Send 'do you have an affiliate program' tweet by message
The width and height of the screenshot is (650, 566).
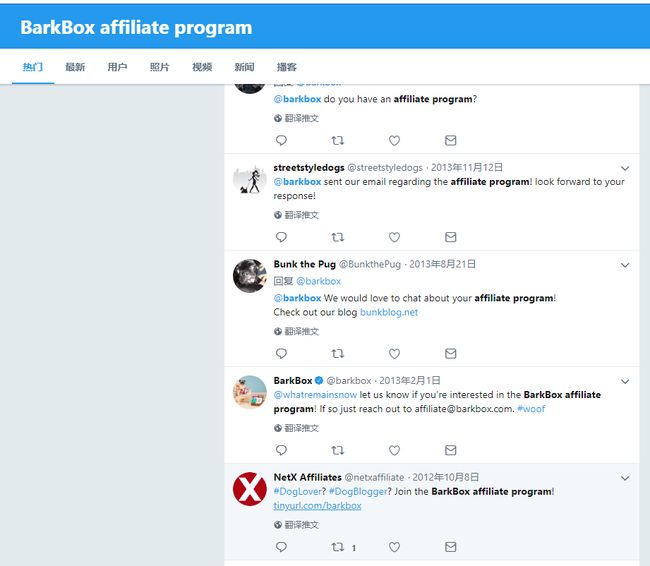[x=451, y=141]
